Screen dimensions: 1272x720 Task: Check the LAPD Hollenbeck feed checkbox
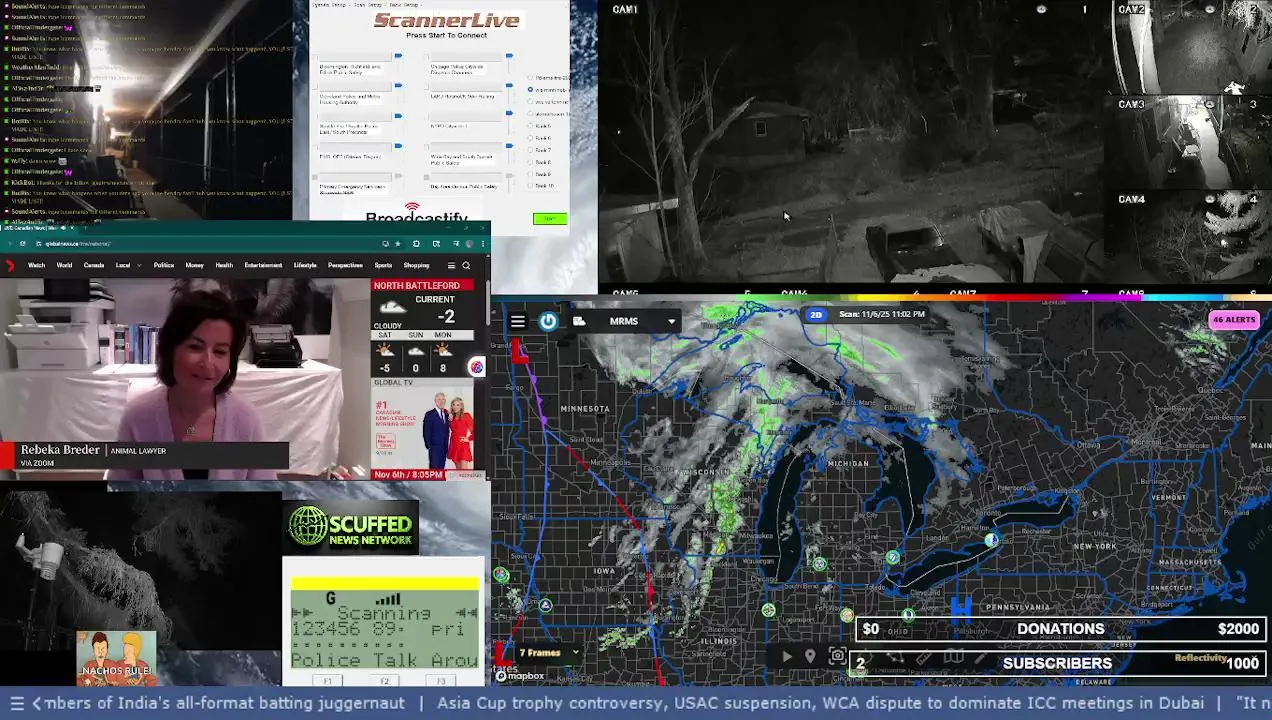tap(426, 87)
